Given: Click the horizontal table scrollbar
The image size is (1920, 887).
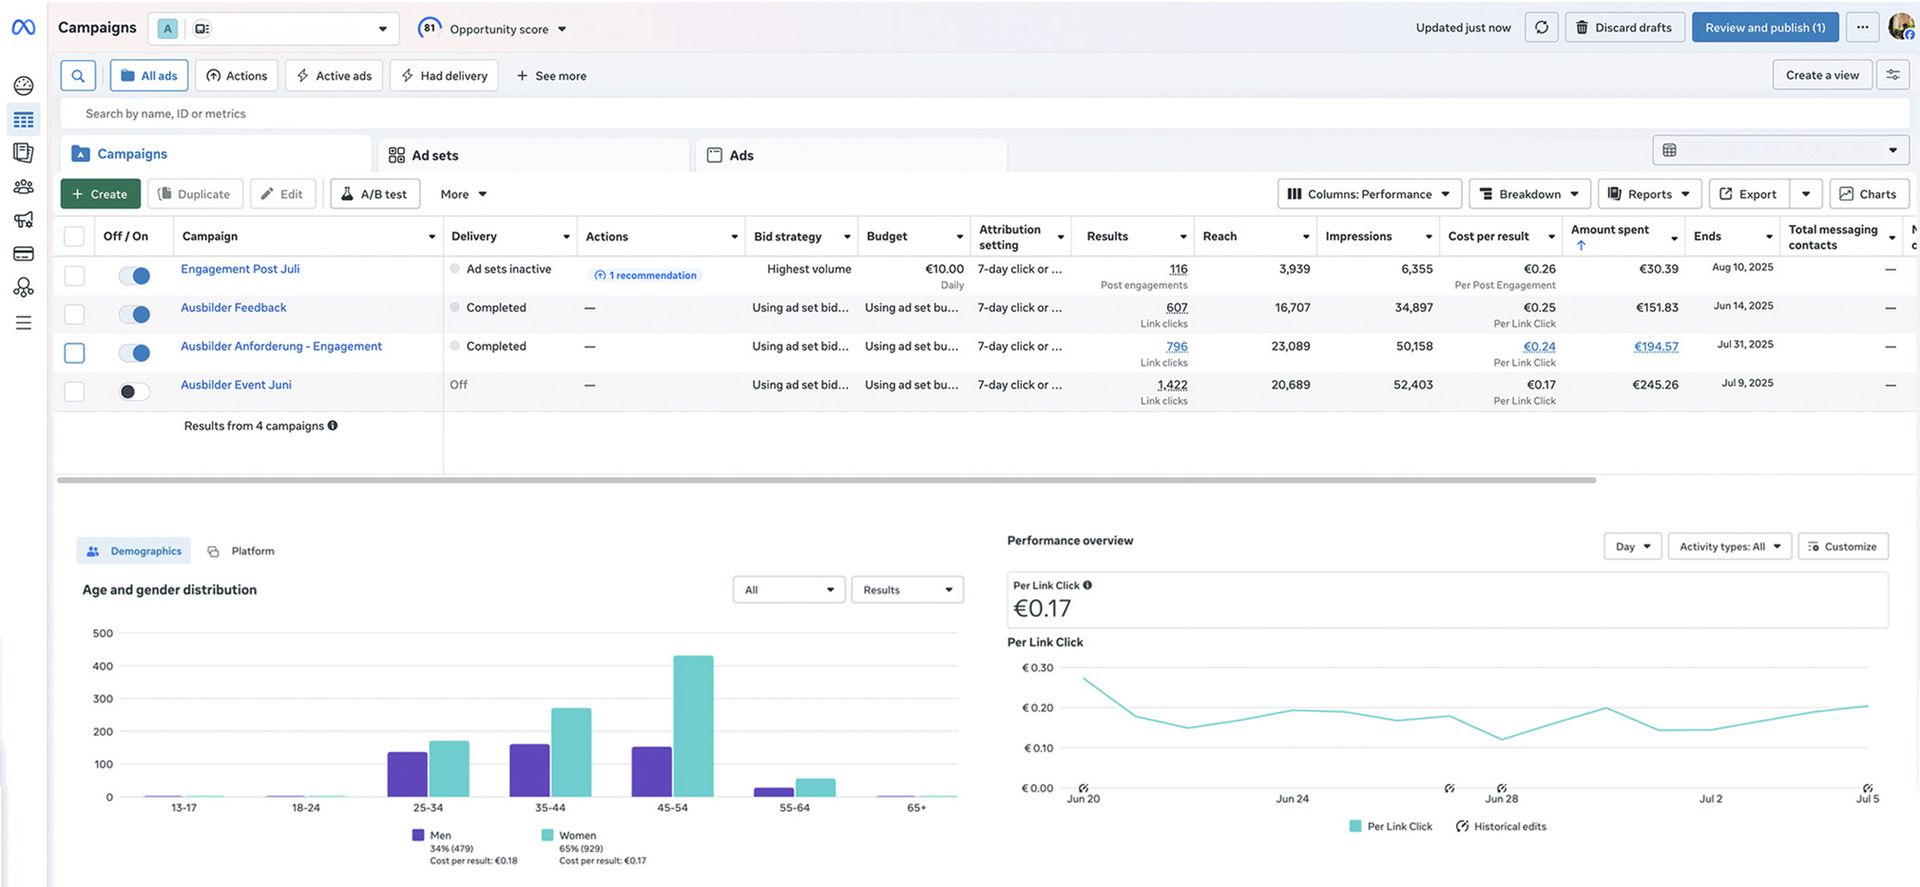Looking at the screenshot, I should click(x=826, y=480).
